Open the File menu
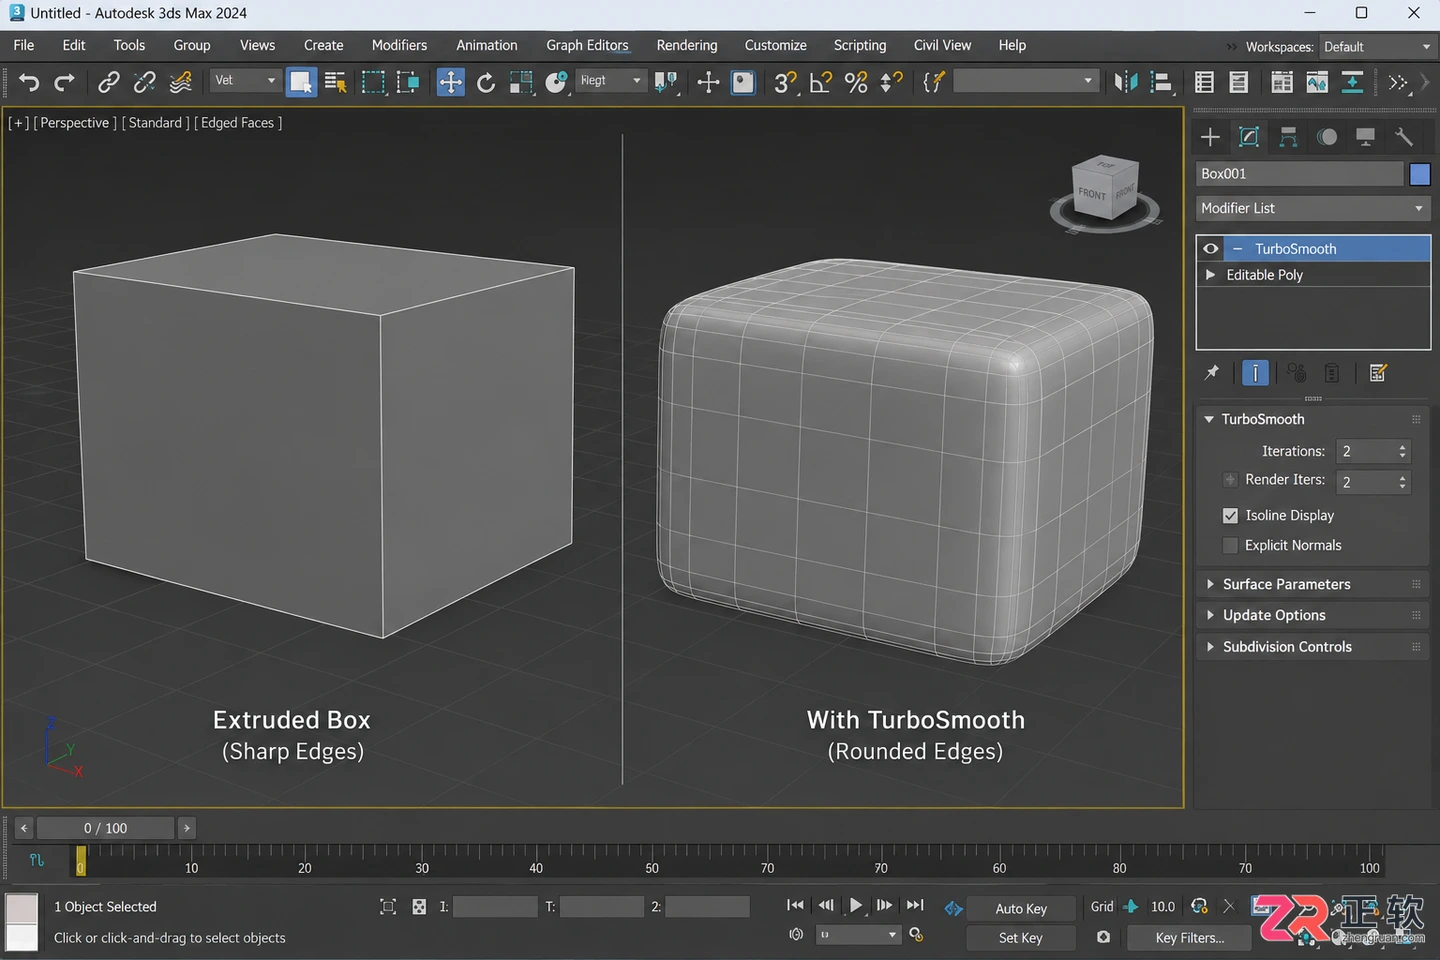The height and width of the screenshot is (960, 1440). [x=24, y=45]
